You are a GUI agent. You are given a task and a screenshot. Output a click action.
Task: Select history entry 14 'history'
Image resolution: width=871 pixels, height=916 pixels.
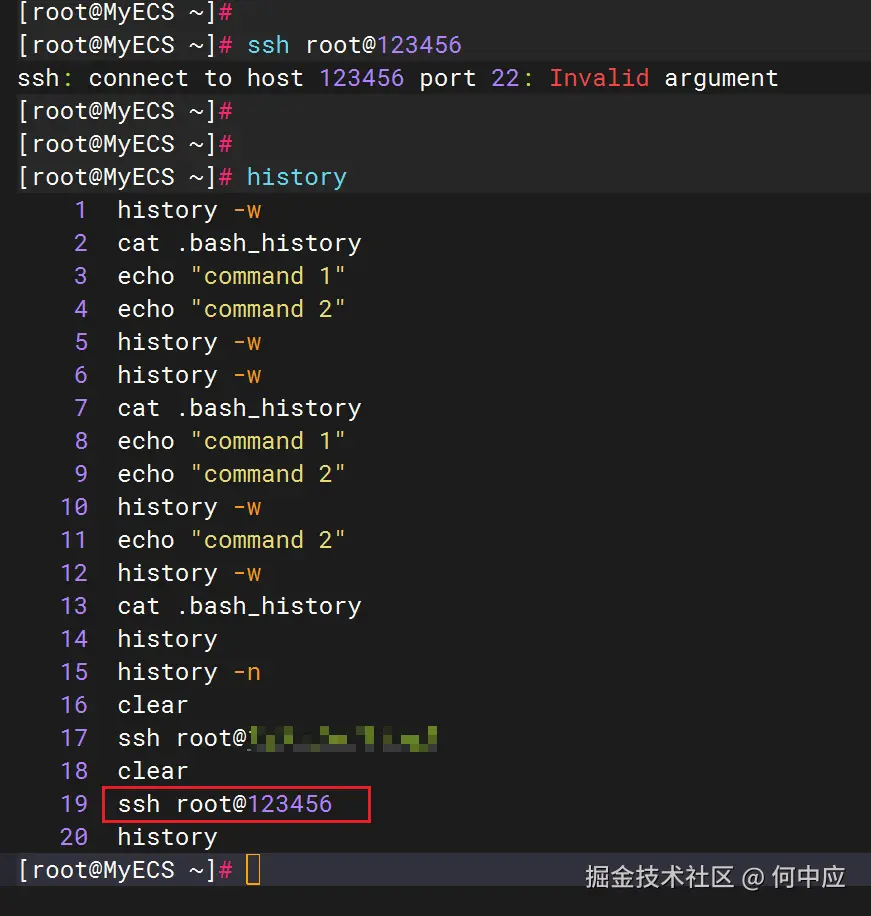167,639
